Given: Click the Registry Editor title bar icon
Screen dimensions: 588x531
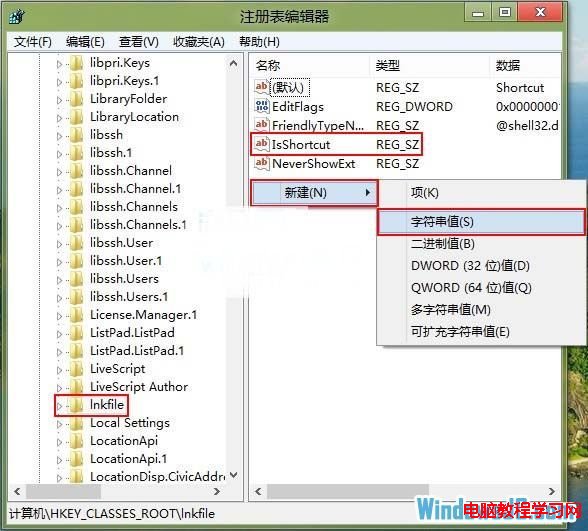Looking at the screenshot, I should pos(16,16).
